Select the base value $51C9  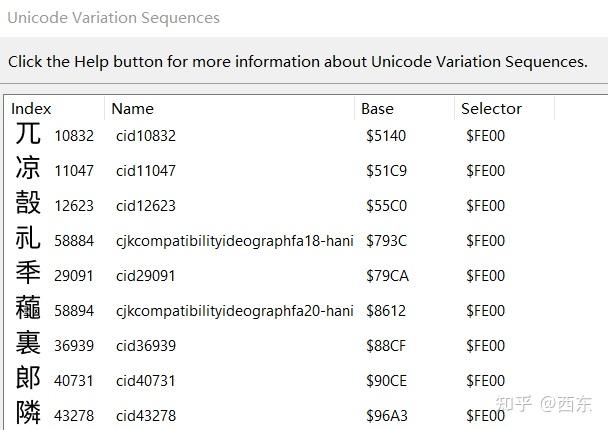point(386,171)
